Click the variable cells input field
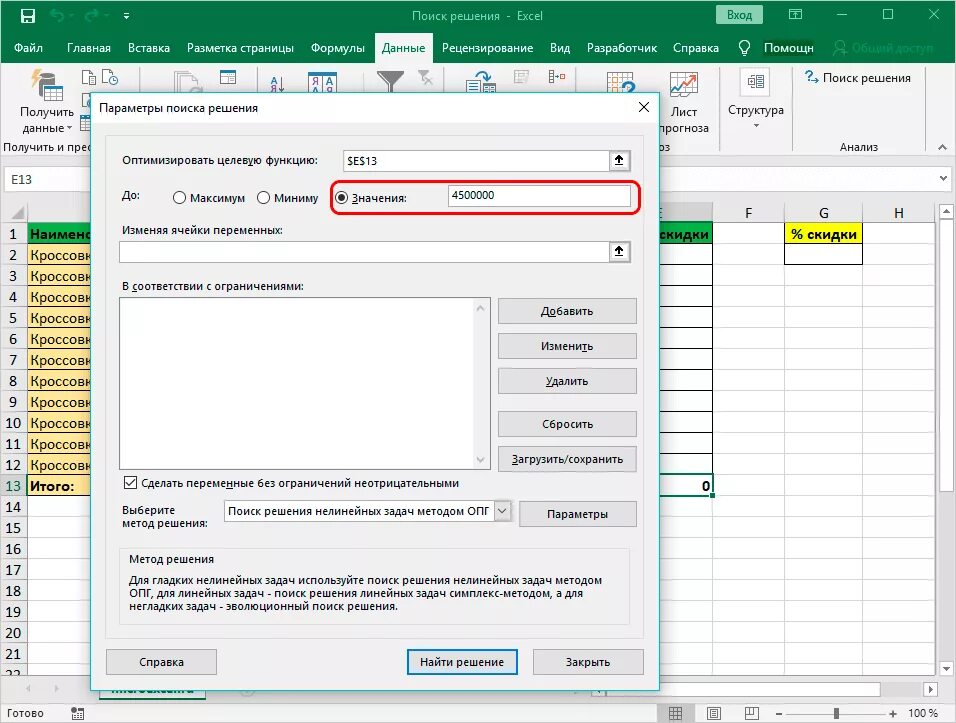 pyautogui.click(x=364, y=252)
